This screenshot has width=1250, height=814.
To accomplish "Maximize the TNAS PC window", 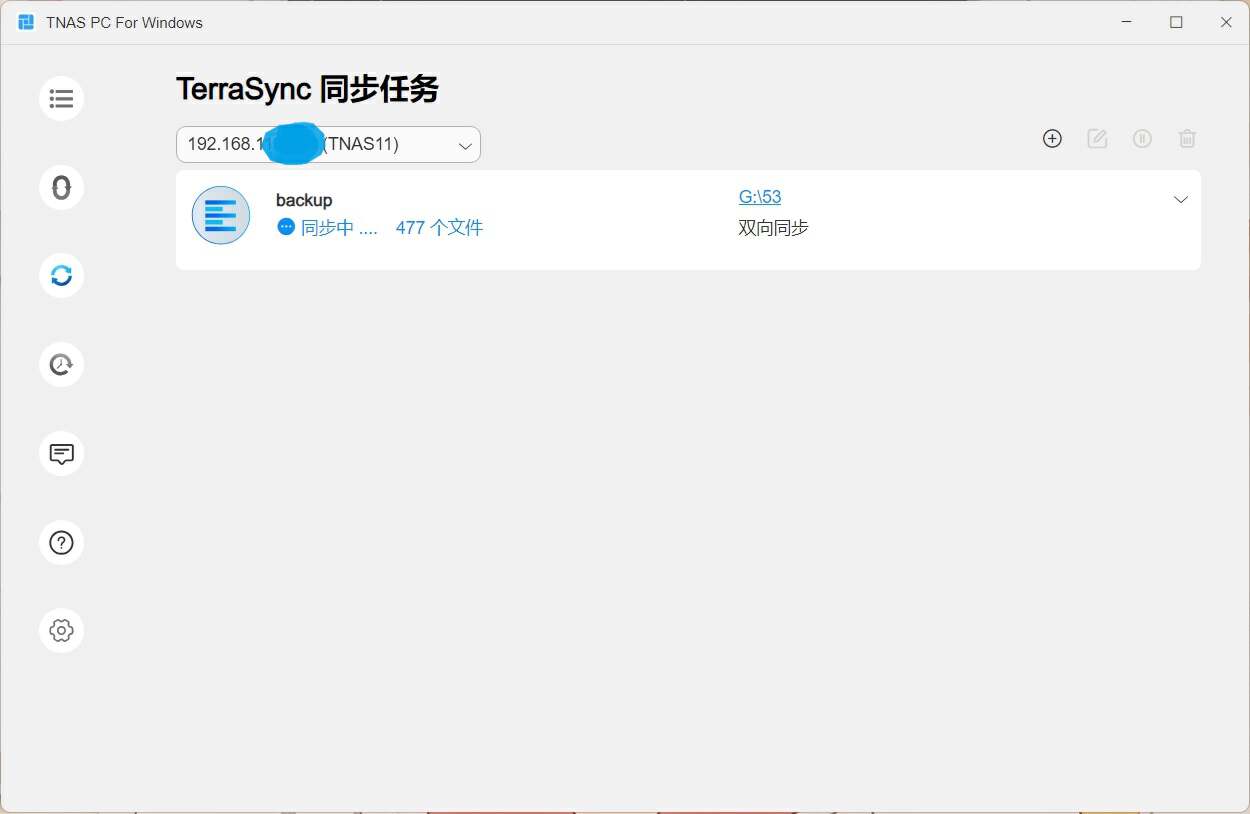I will click(x=1176, y=22).
